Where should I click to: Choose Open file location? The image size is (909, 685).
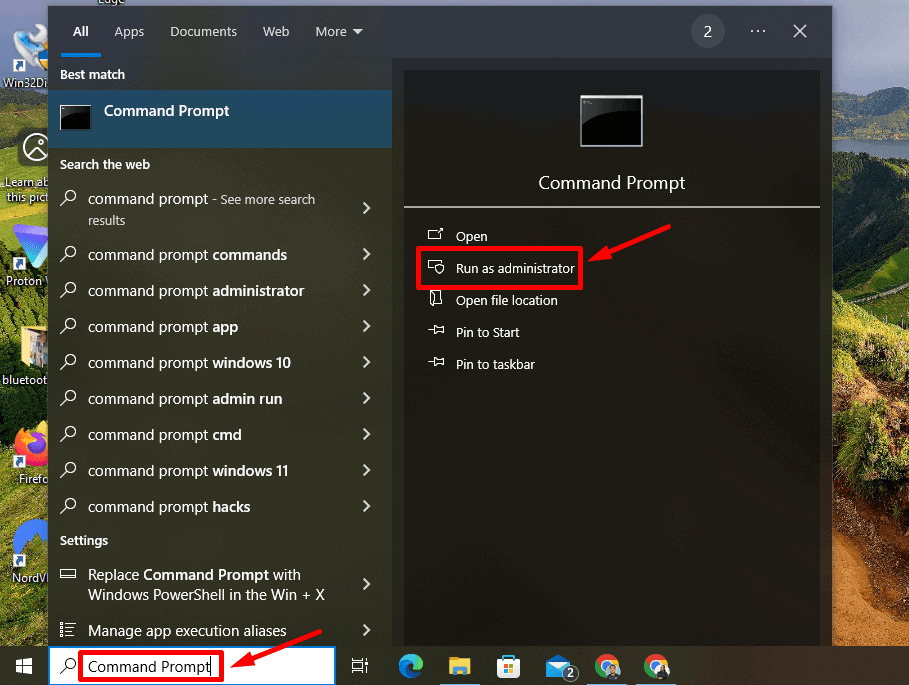(507, 300)
